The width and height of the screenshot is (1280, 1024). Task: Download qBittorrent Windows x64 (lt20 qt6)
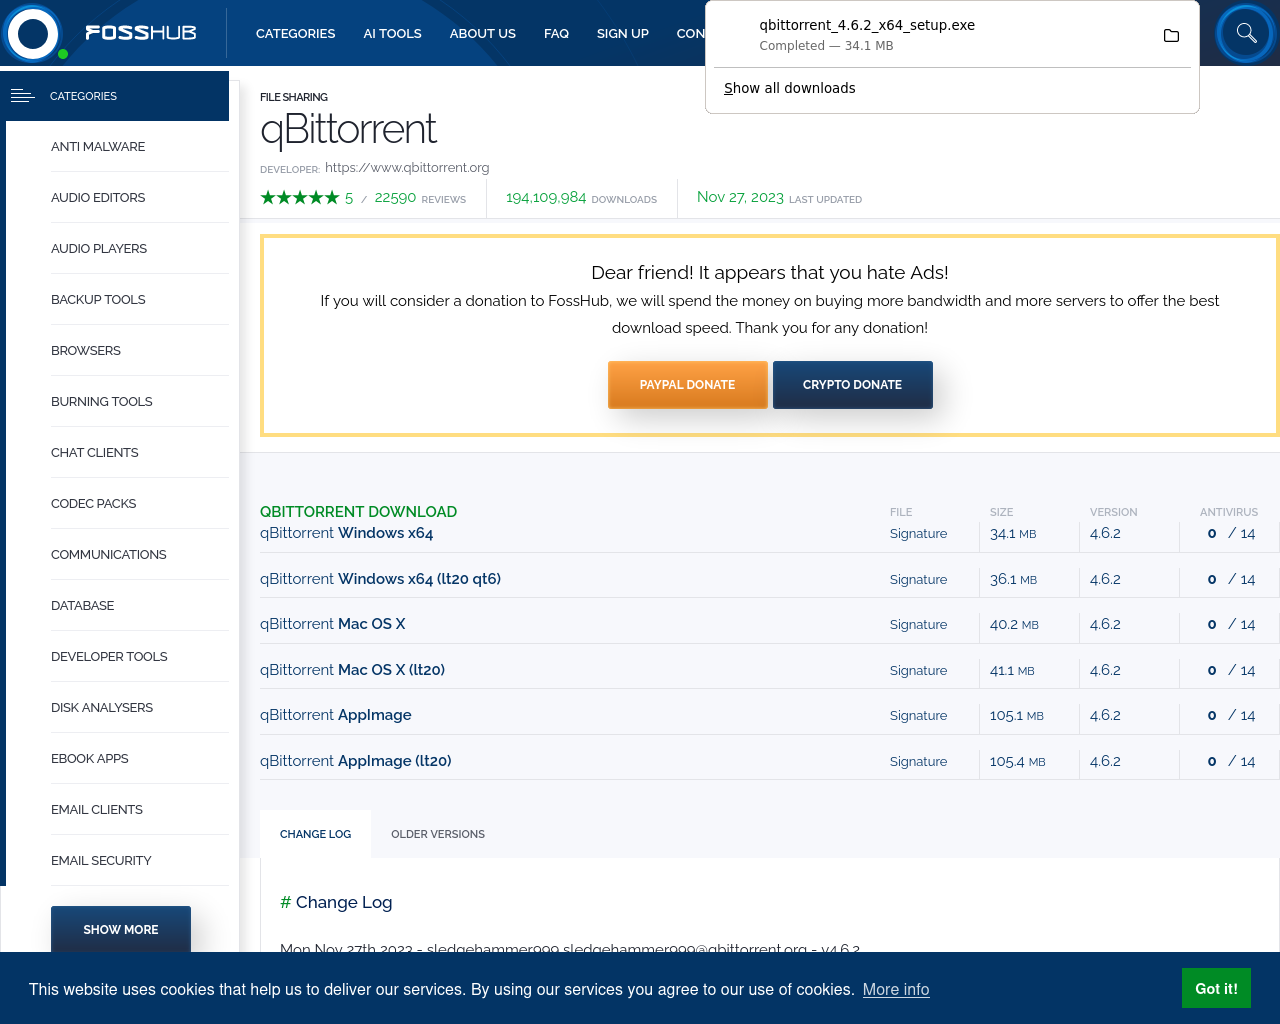pyautogui.click(x=380, y=579)
